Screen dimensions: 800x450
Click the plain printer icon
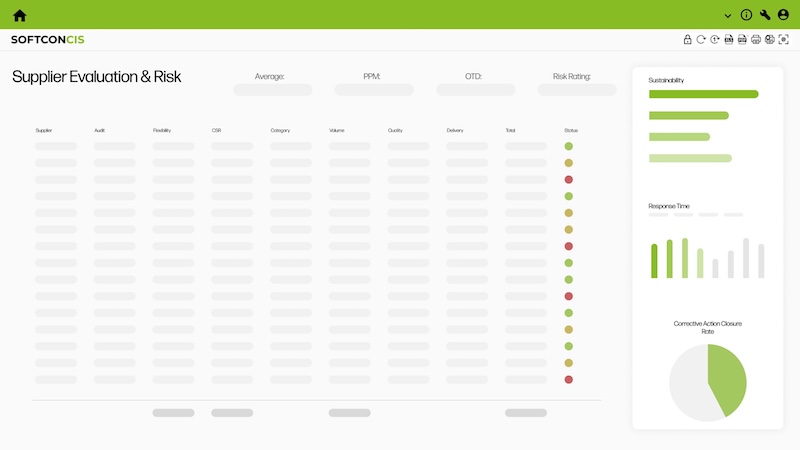756,39
